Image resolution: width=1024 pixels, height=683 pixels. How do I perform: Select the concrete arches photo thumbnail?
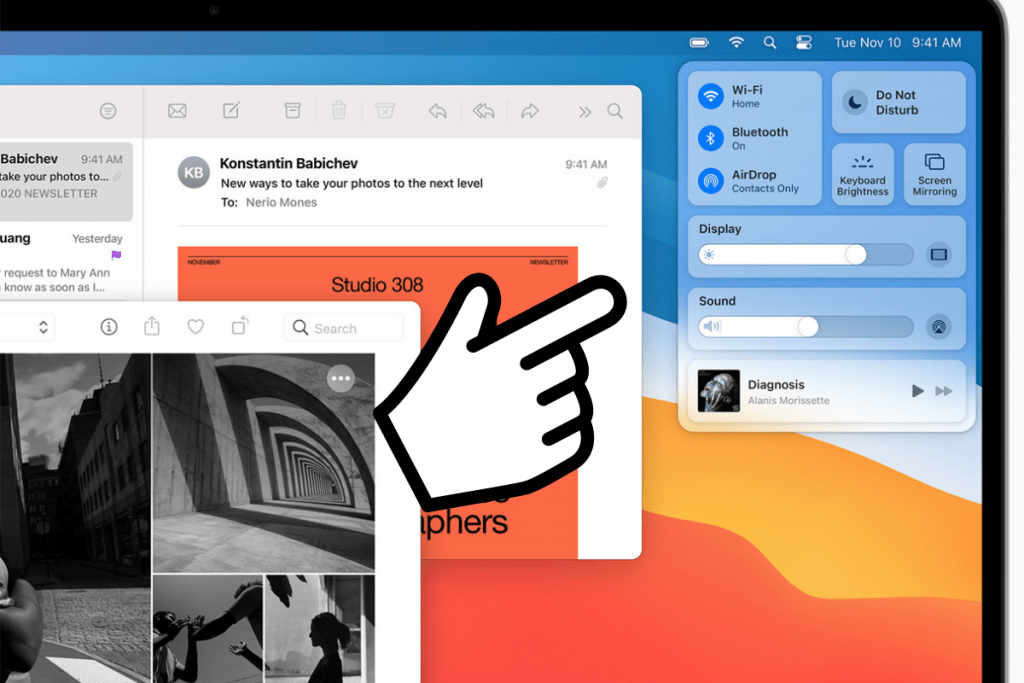pos(263,462)
